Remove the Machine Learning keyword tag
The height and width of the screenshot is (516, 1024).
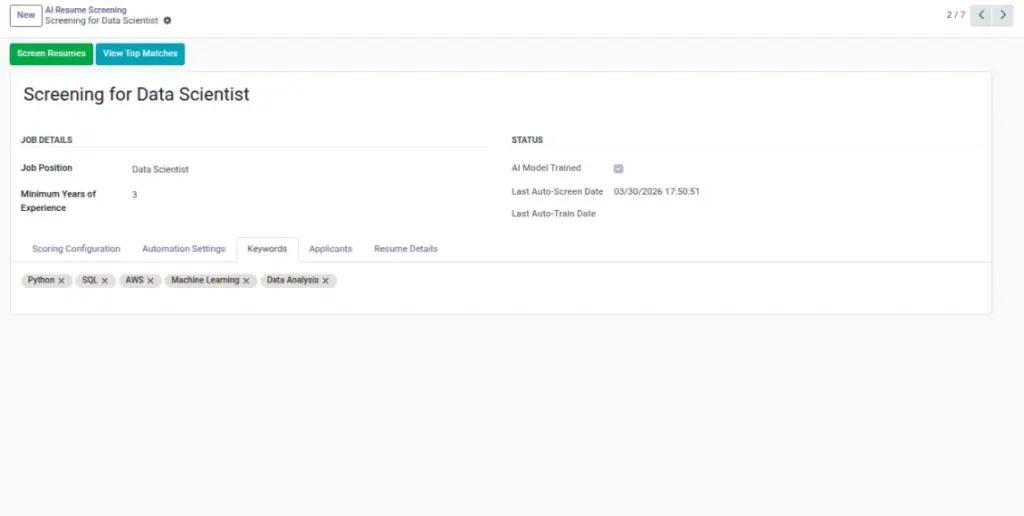[x=246, y=281]
